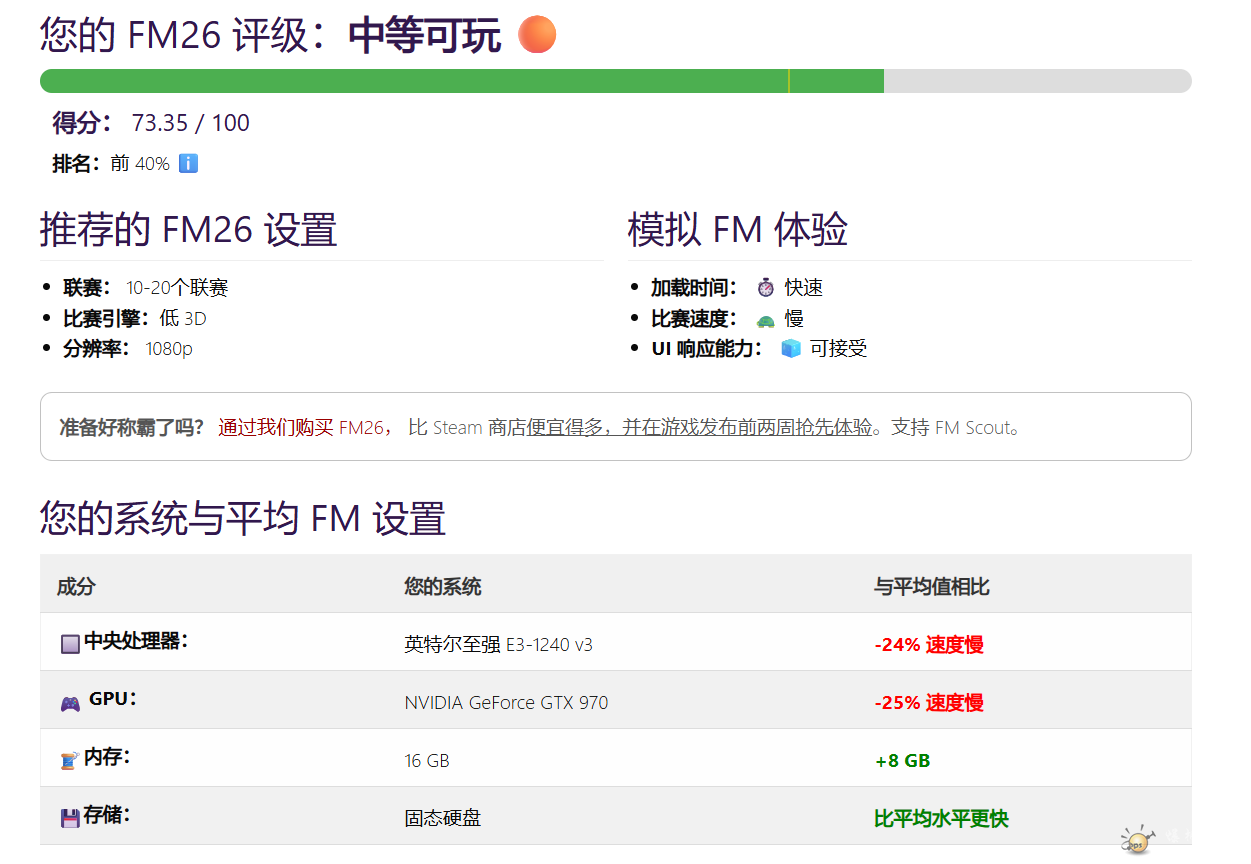
Task: Click the 成分 column header
Action: coord(76,587)
